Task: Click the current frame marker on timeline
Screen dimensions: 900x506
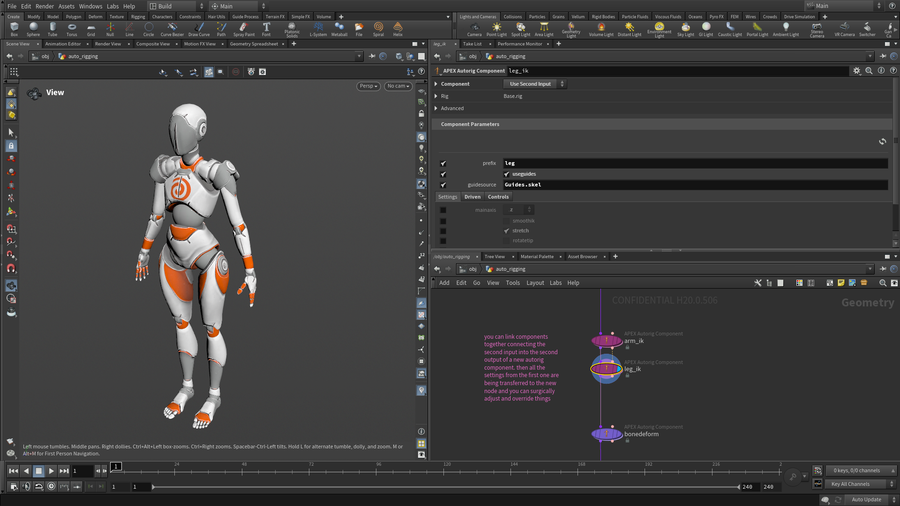Action: pos(116,466)
